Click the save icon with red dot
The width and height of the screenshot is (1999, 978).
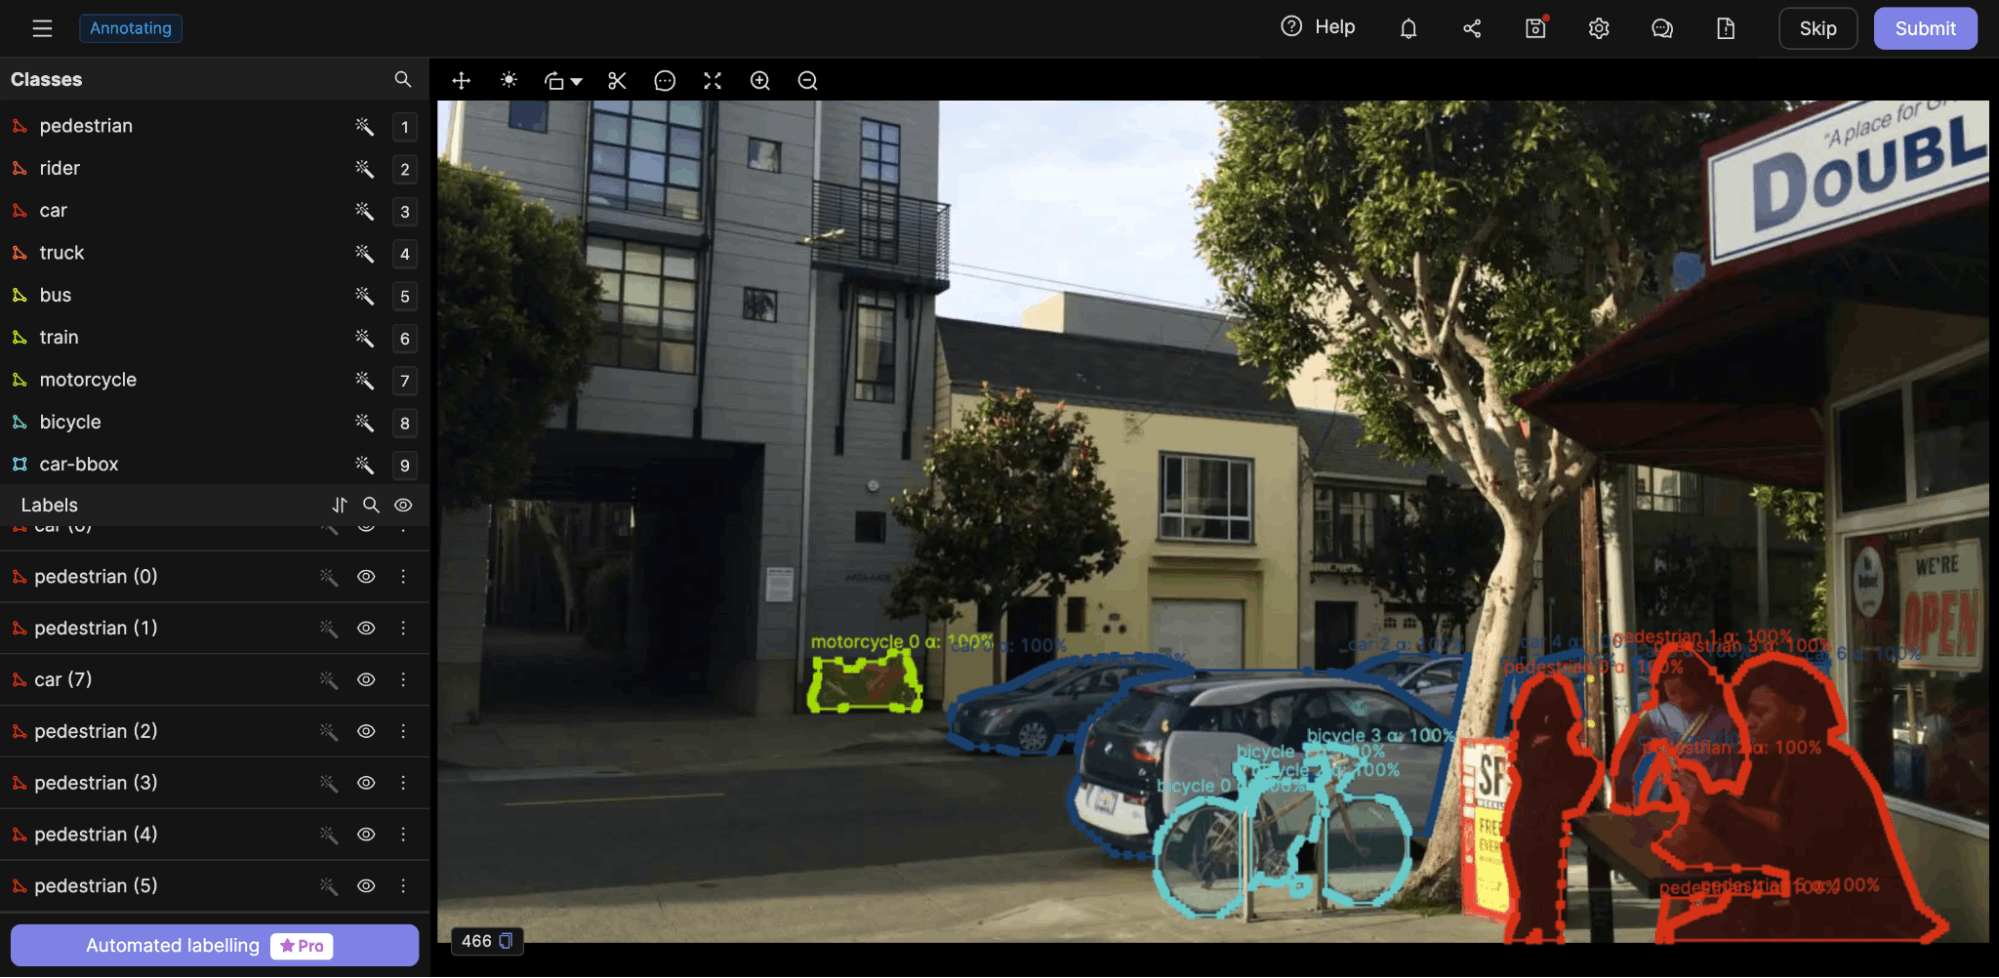pos(1536,27)
